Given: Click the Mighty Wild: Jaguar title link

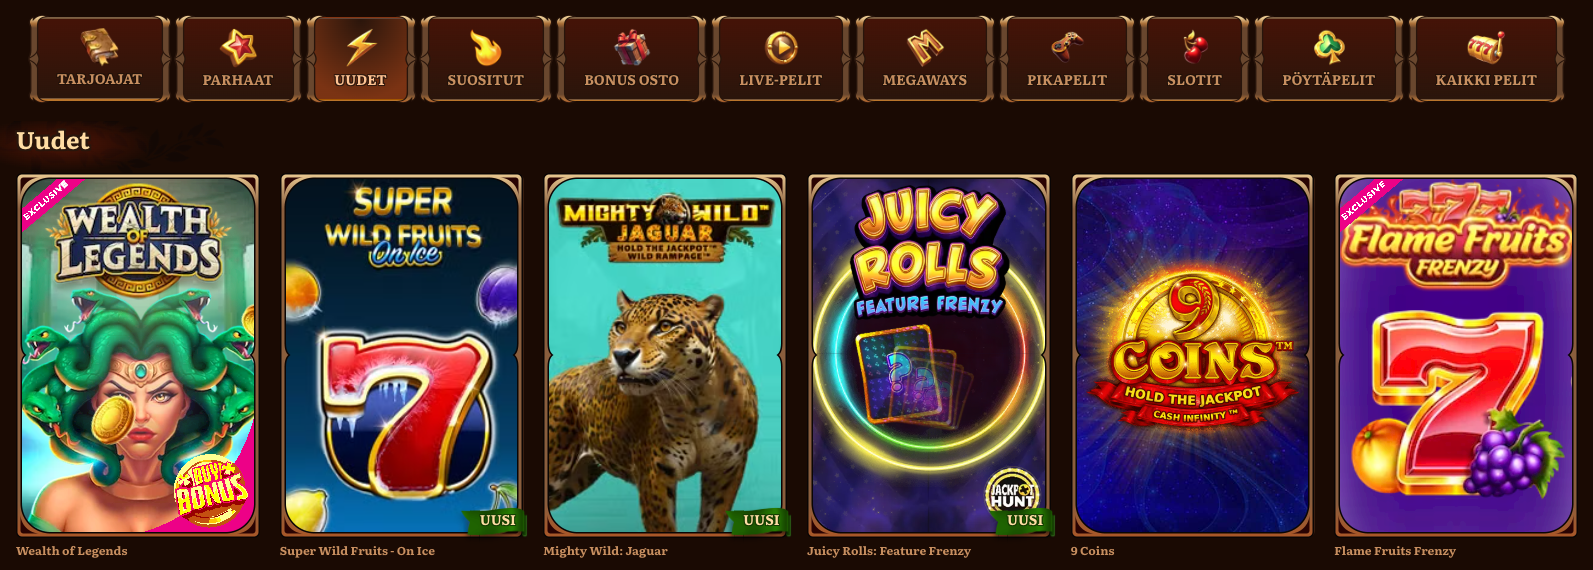Looking at the screenshot, I should click(x=605, y=551).
